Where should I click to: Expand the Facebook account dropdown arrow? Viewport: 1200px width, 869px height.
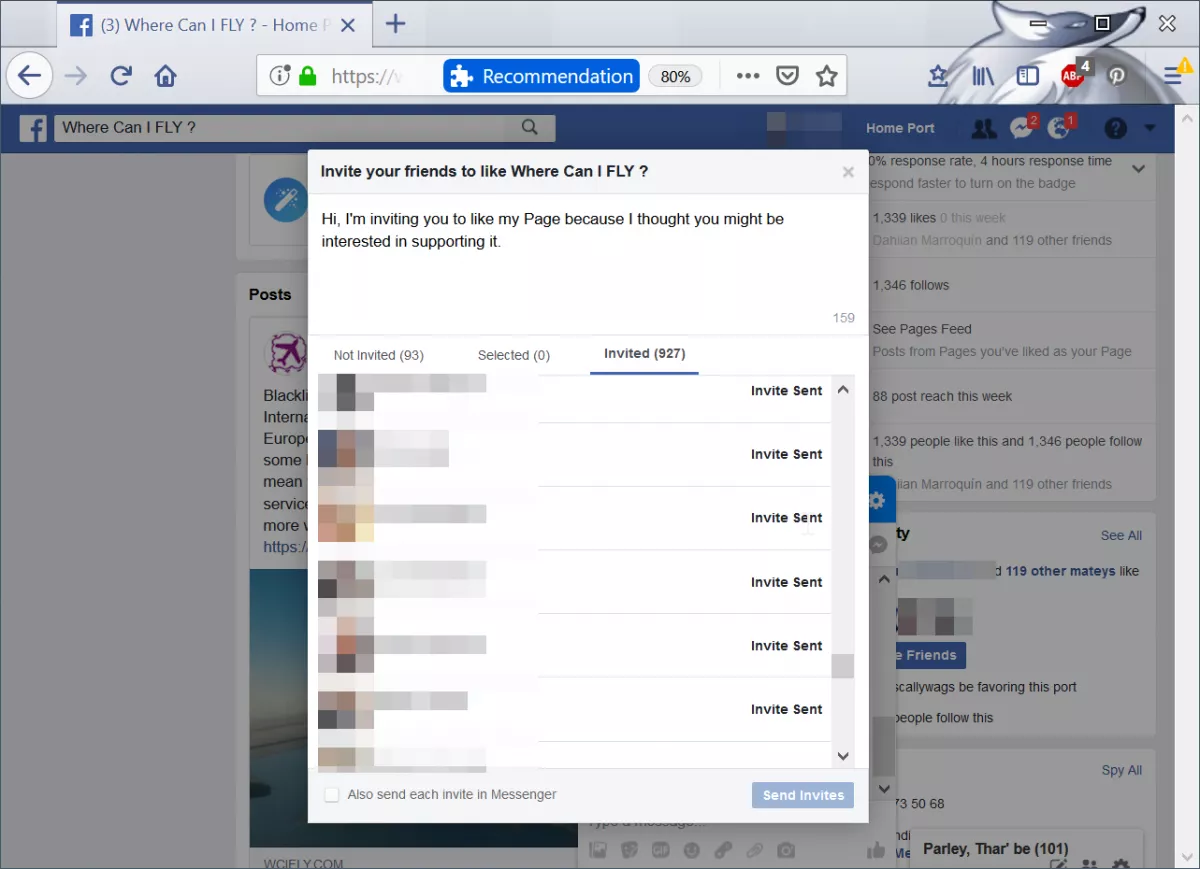point(1149,128)
